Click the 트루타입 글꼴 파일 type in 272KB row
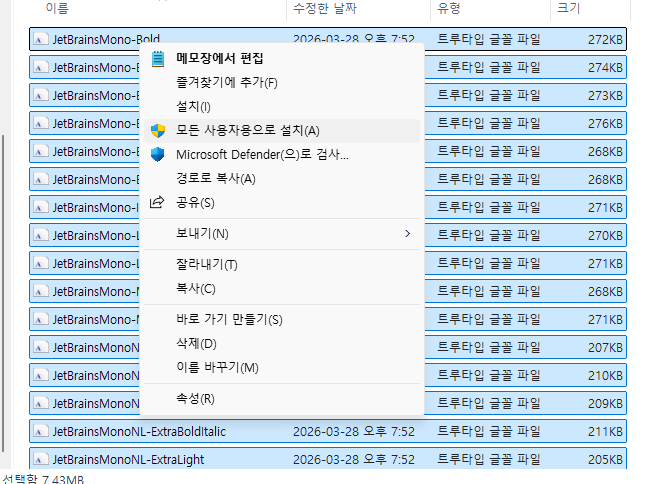Screen dimensions: 665x484 489,39
